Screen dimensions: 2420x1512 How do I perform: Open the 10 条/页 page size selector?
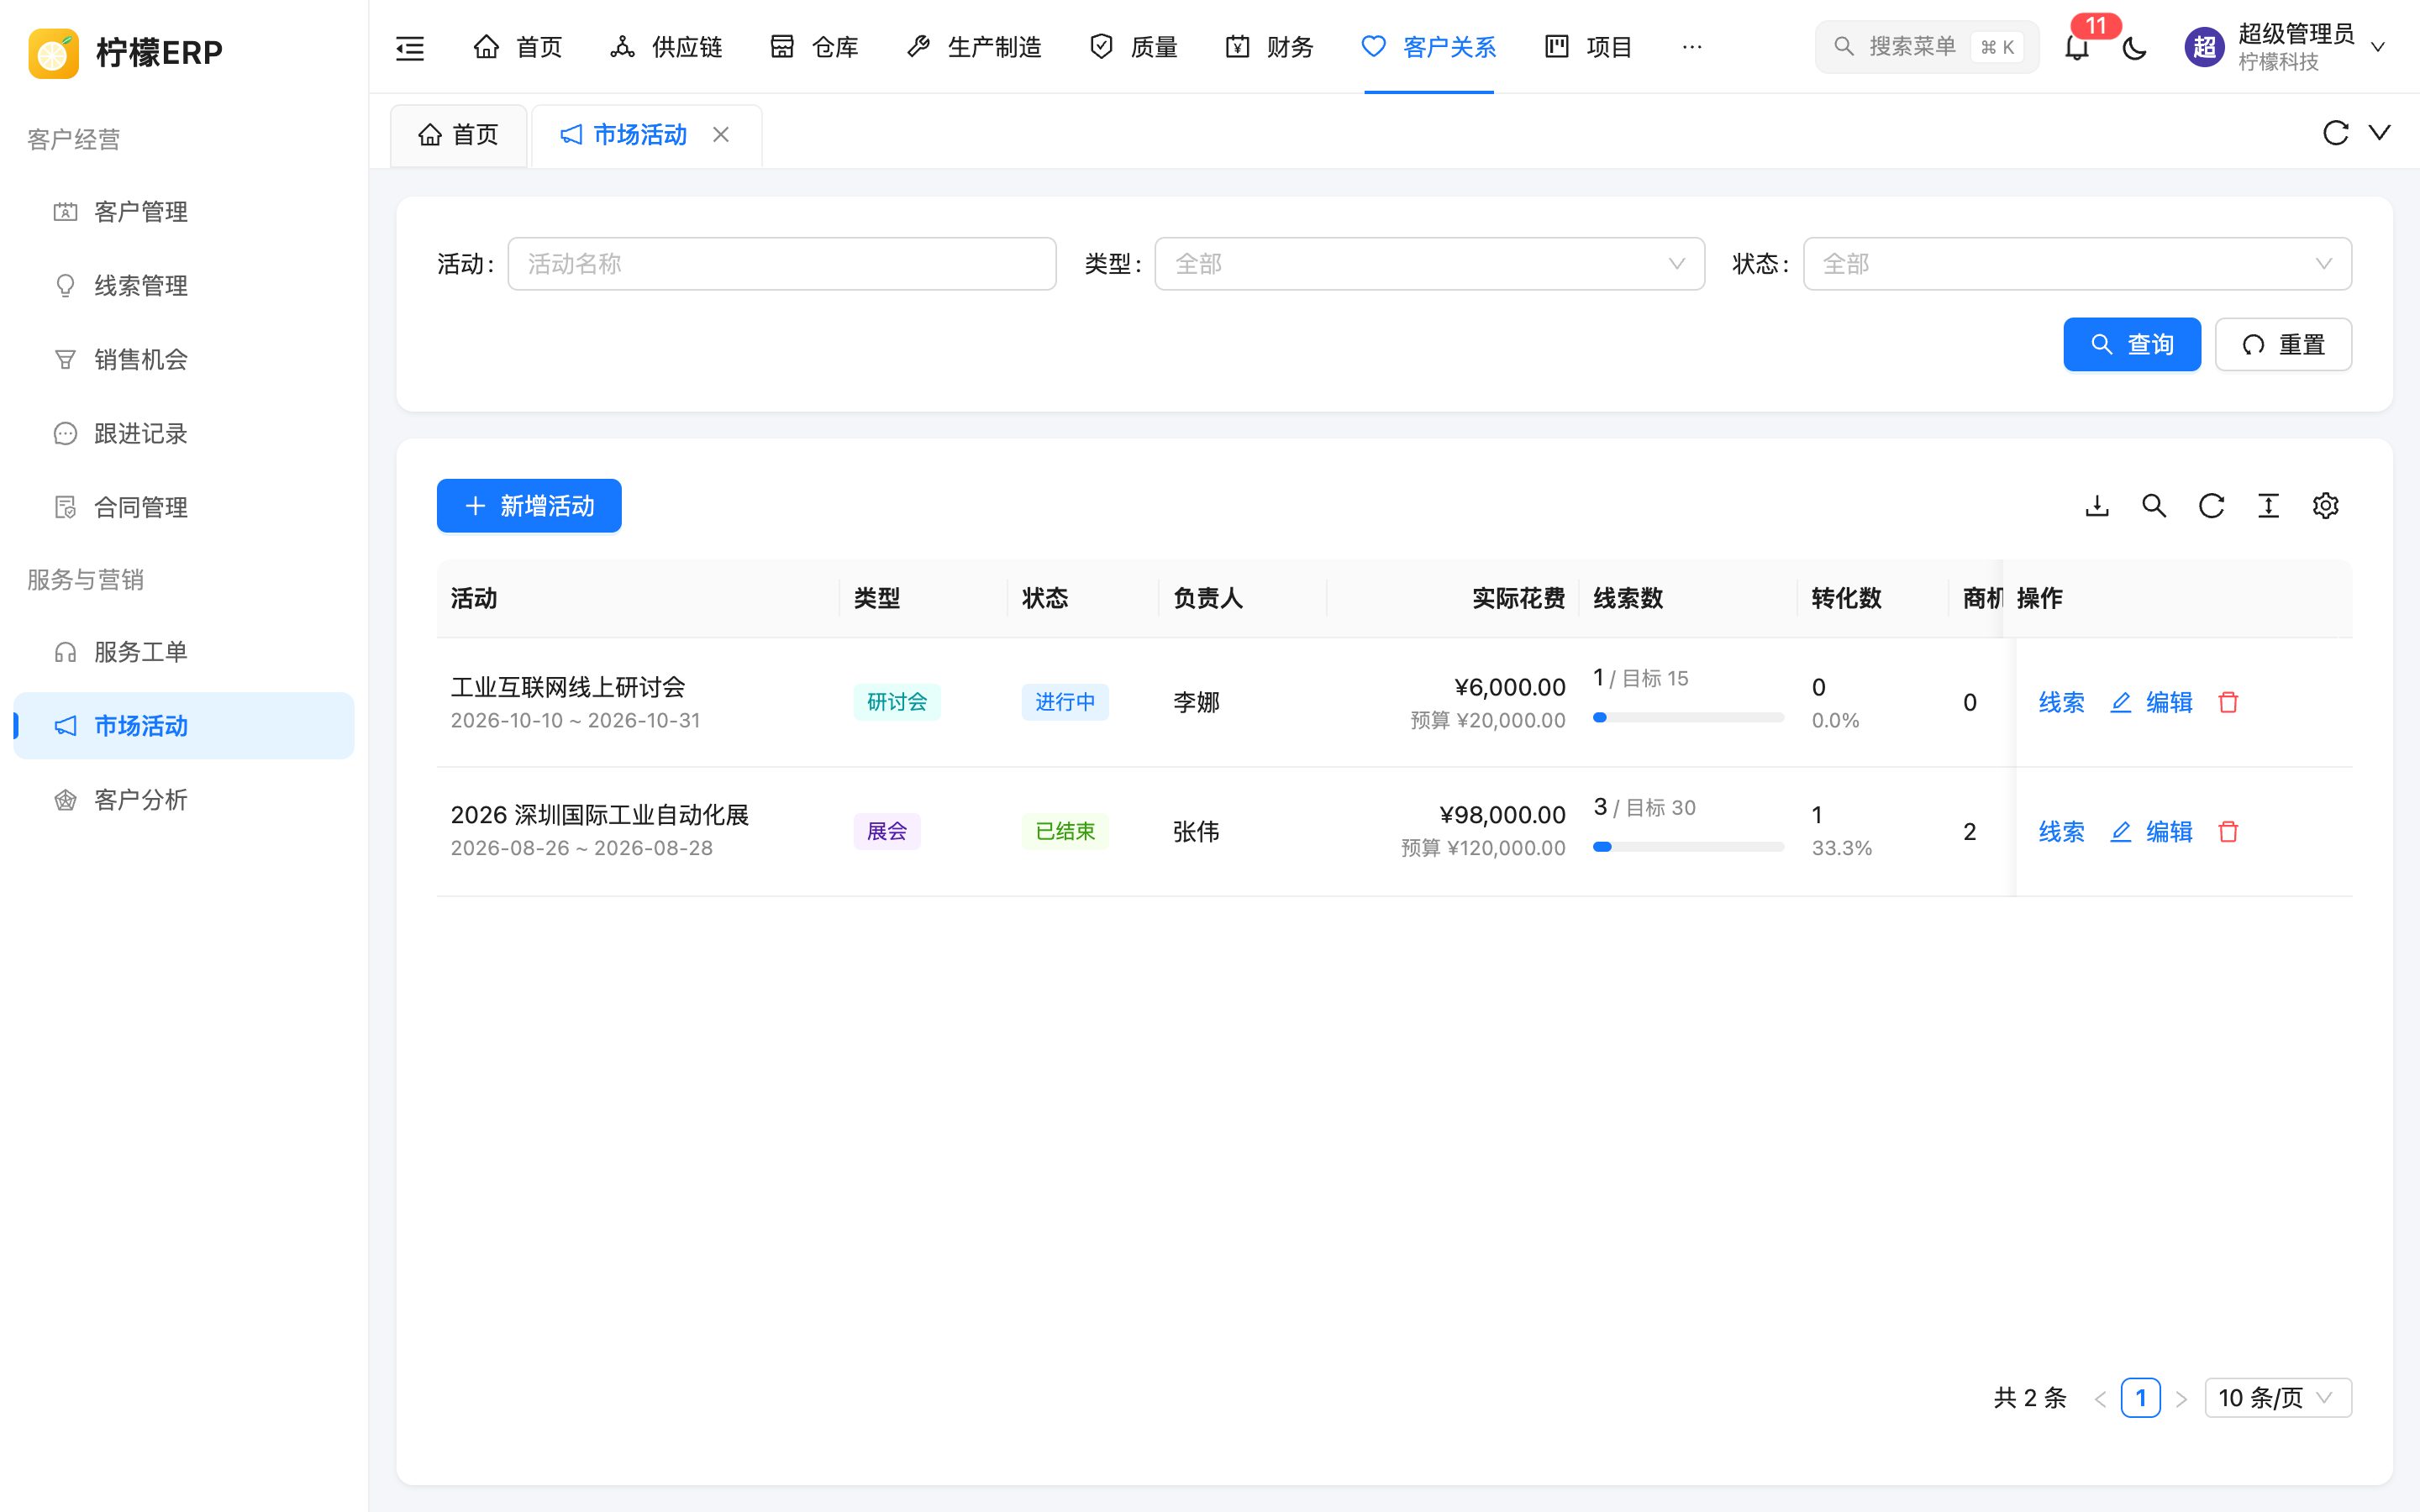pos(2278,1397)
